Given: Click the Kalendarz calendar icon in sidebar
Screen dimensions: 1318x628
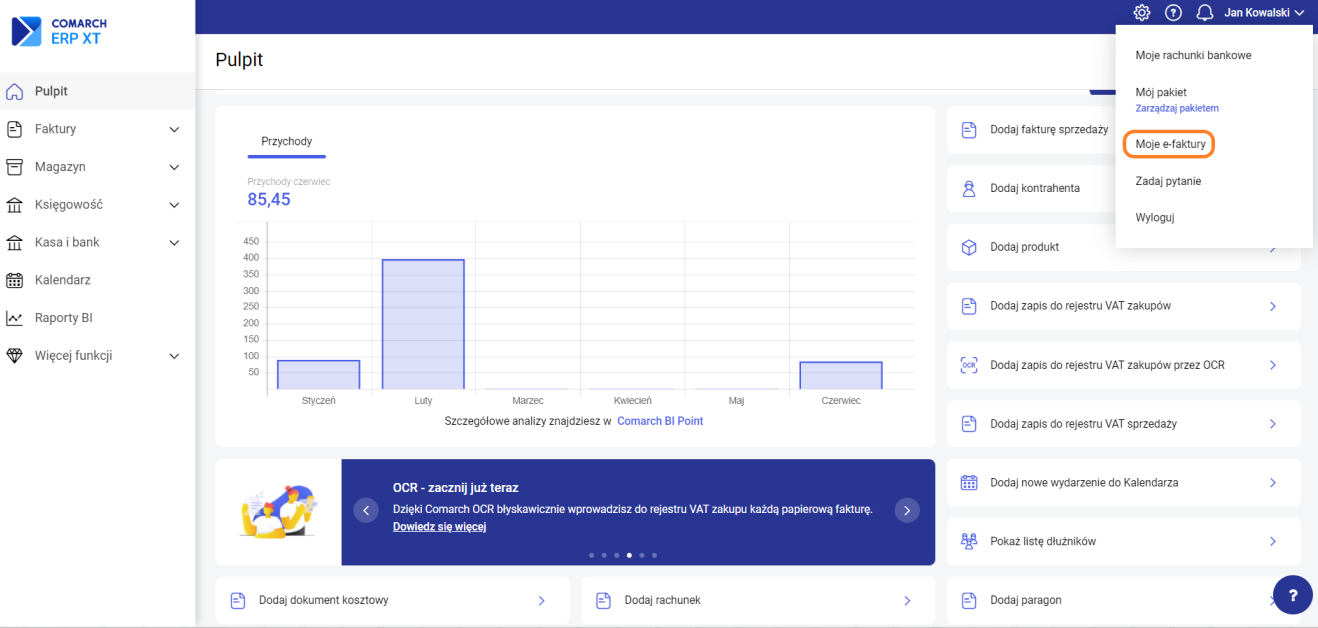Looking at the screenshot, I should point(15,280).
